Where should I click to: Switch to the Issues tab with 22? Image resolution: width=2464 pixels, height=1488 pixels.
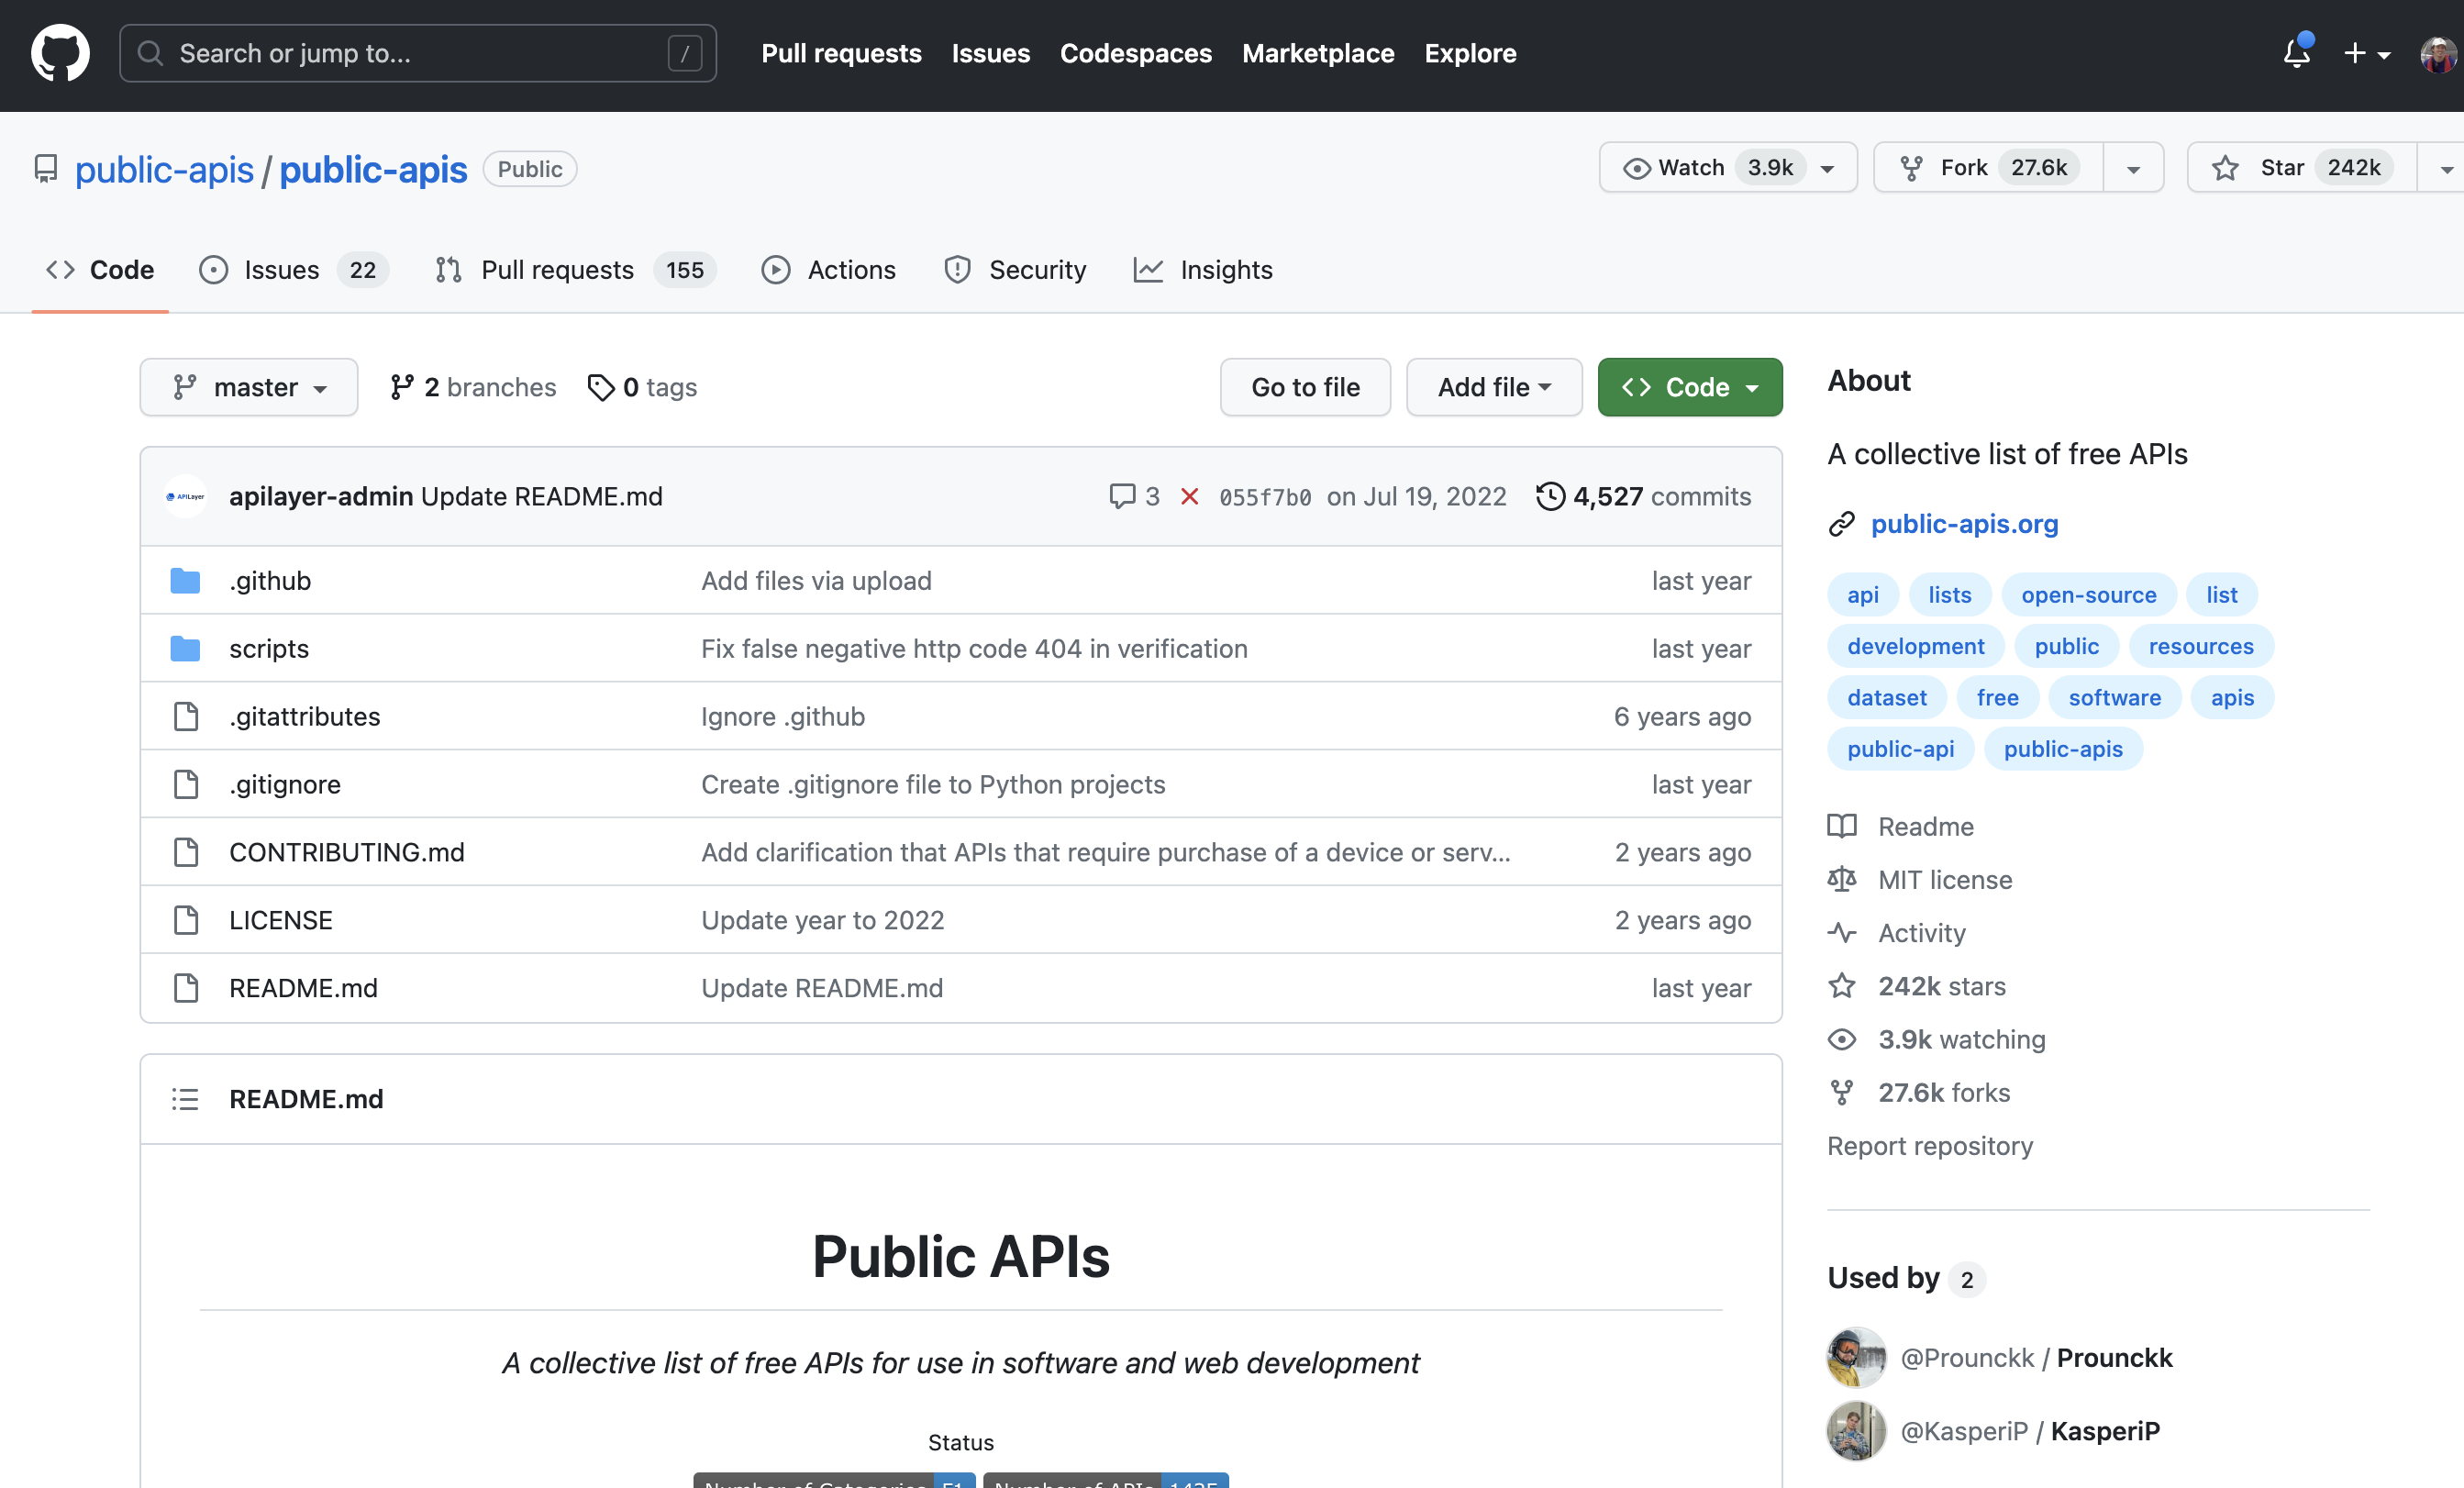pos(293,270)
